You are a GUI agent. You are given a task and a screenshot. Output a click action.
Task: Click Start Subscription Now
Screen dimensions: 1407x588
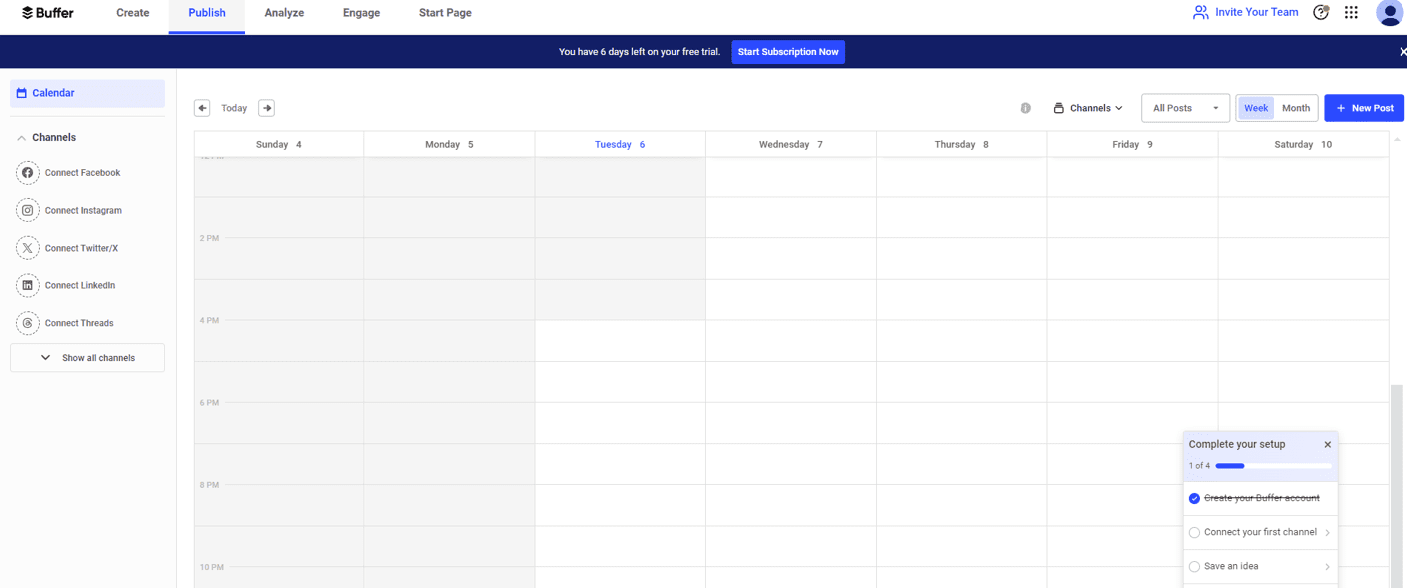pos(788,51)
